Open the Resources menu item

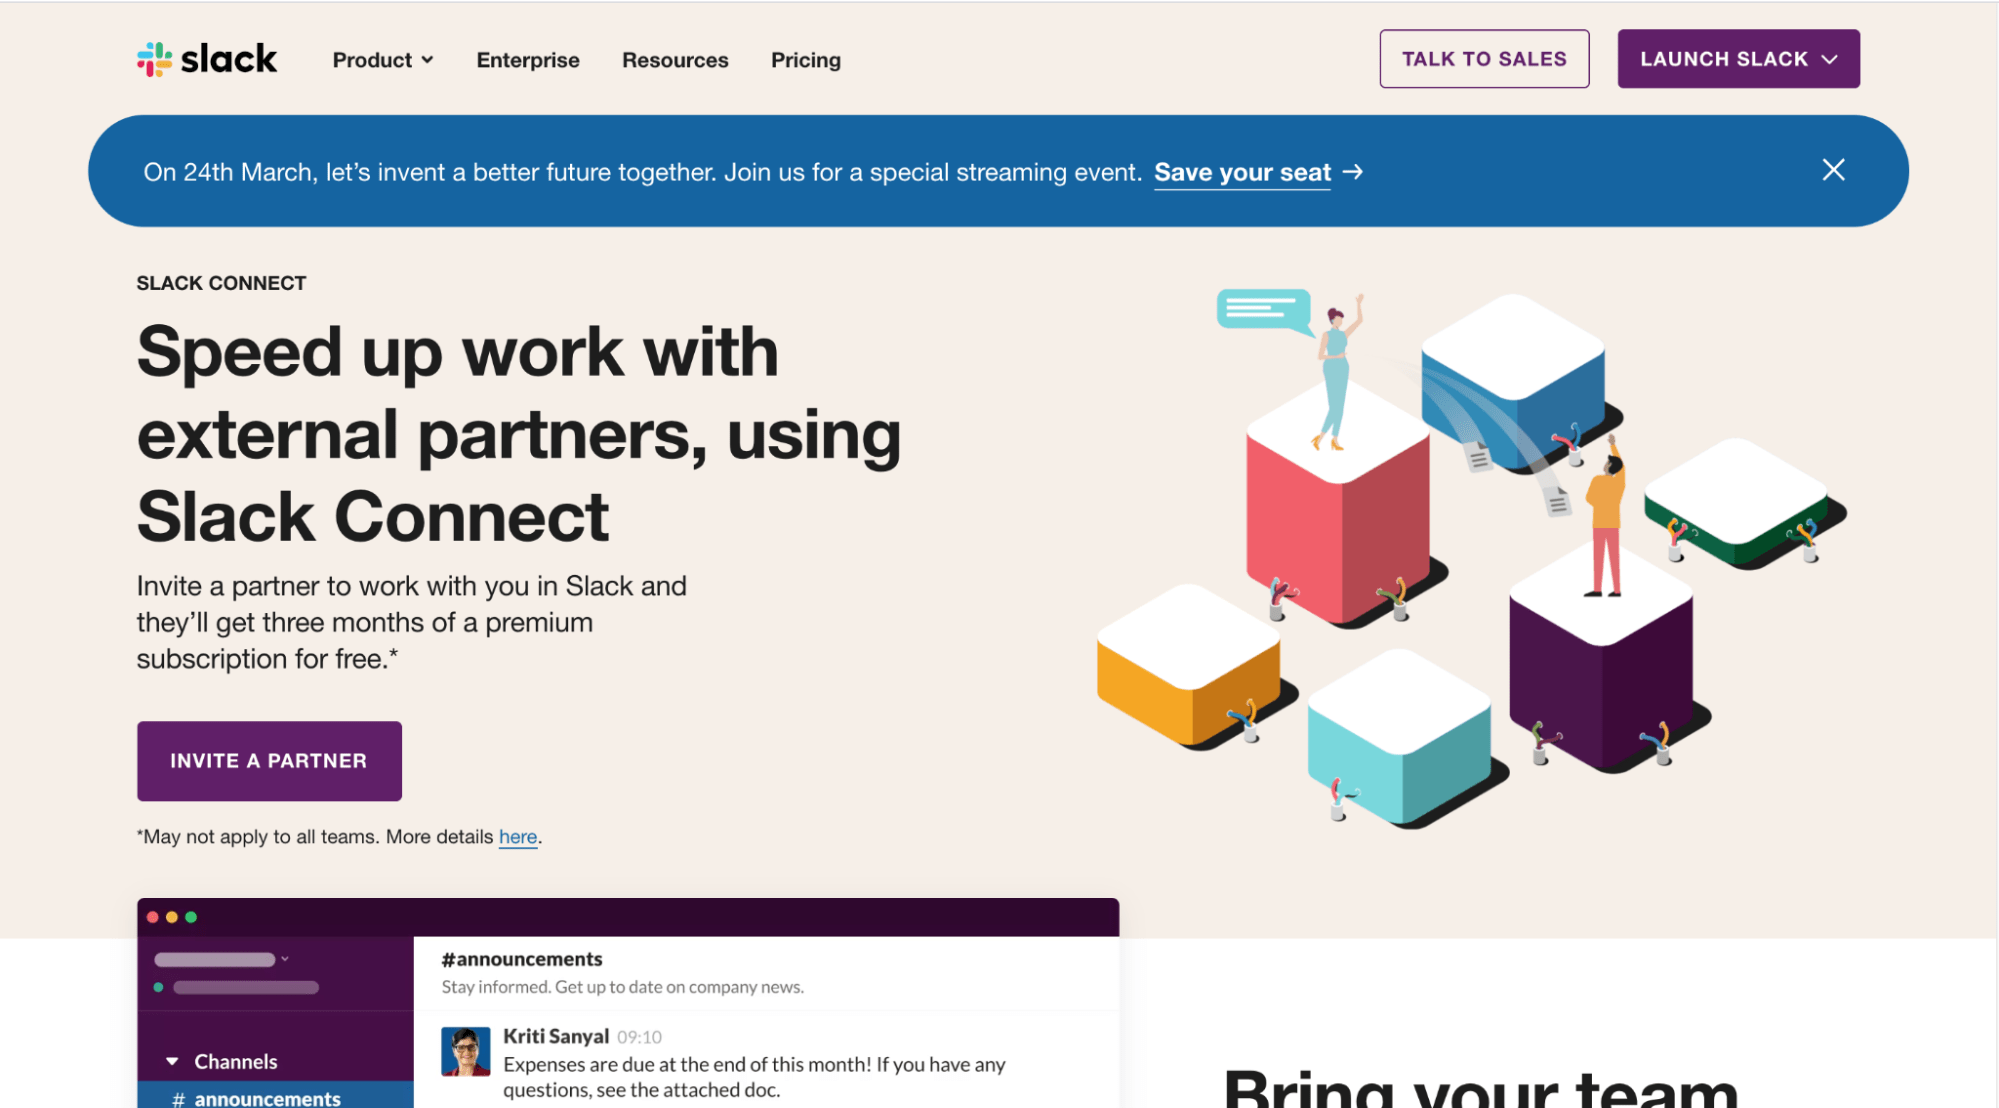click(674, 57)
